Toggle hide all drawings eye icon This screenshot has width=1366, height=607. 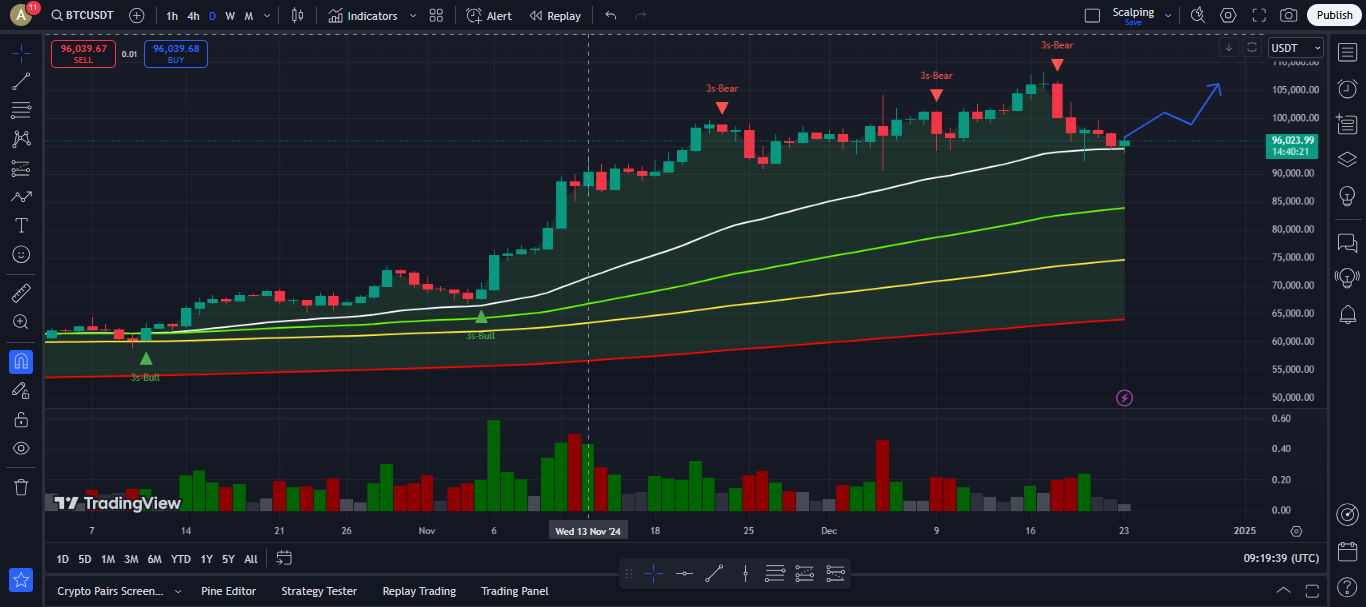point(21,448)
